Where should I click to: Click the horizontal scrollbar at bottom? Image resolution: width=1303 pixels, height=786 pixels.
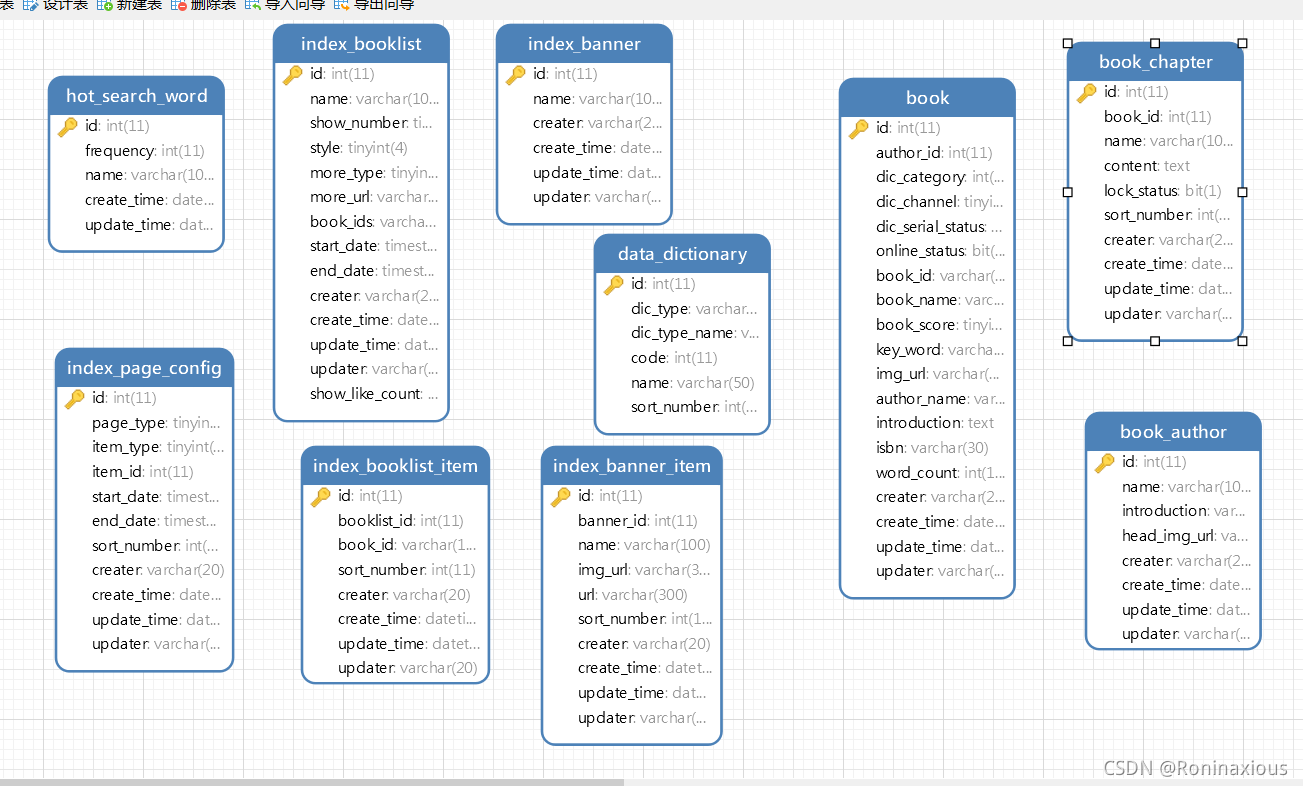coord(312,782)
